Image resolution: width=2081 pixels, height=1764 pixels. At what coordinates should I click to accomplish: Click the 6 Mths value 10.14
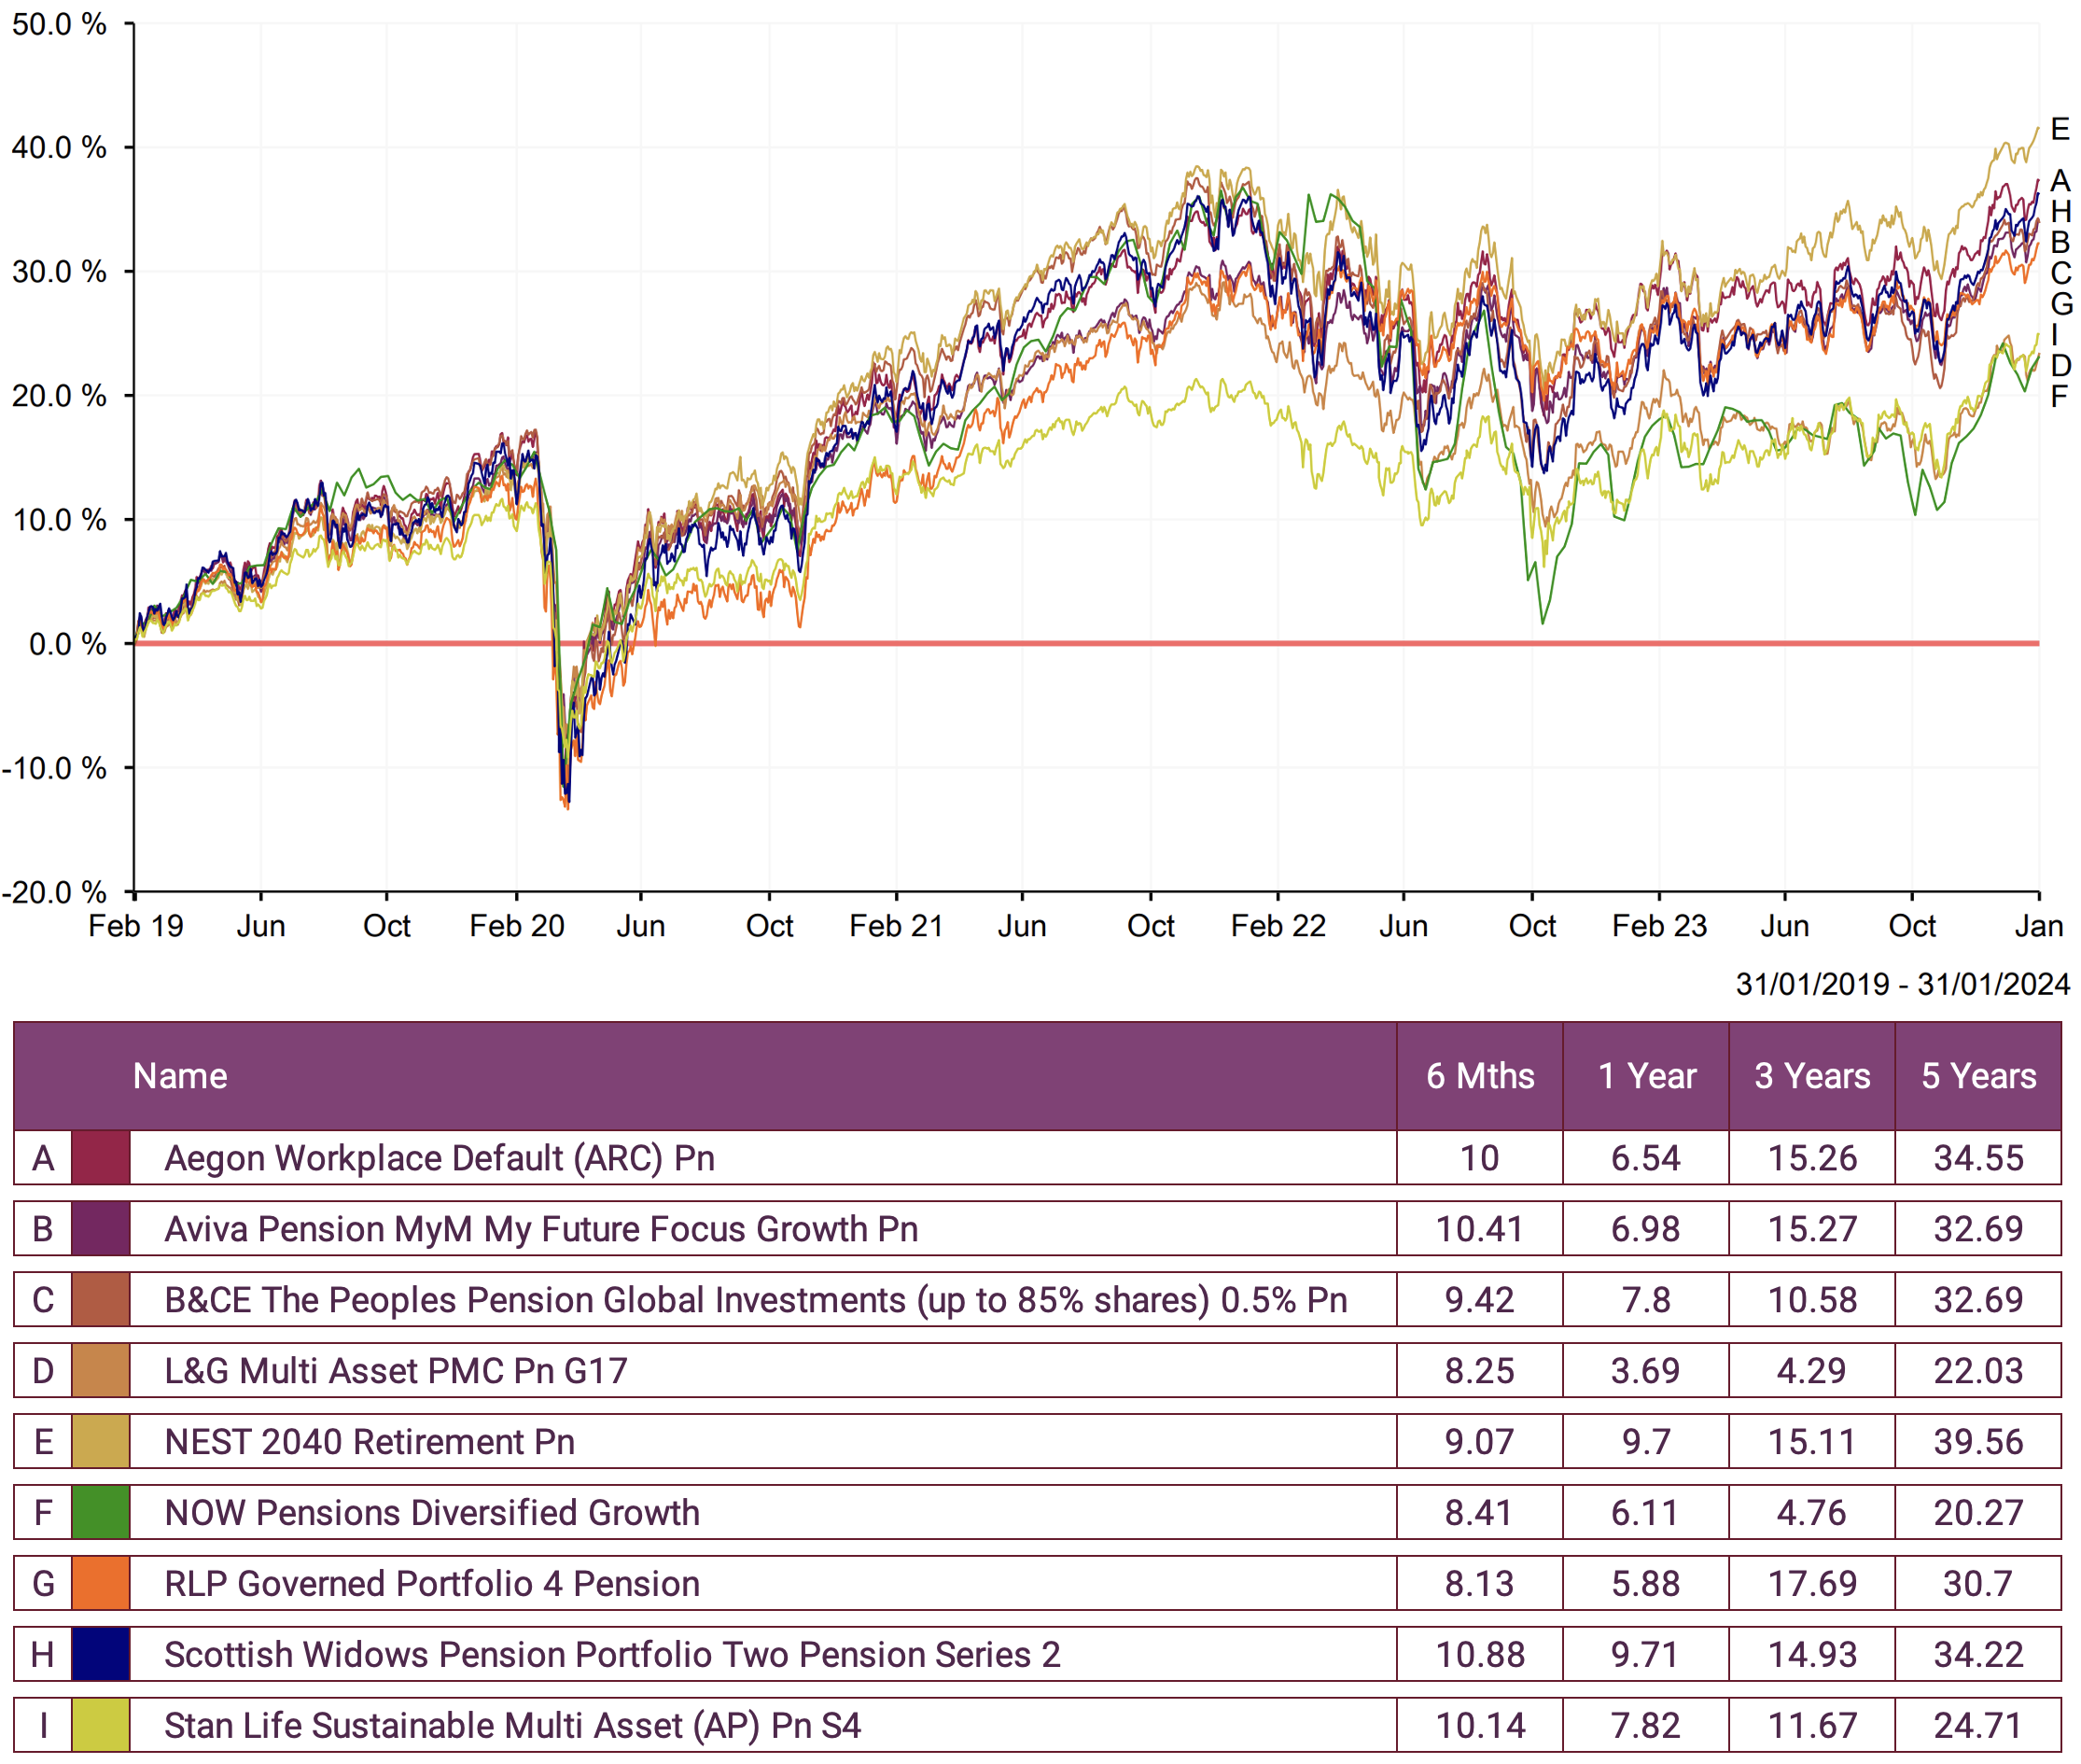tap(1480, 1726)
